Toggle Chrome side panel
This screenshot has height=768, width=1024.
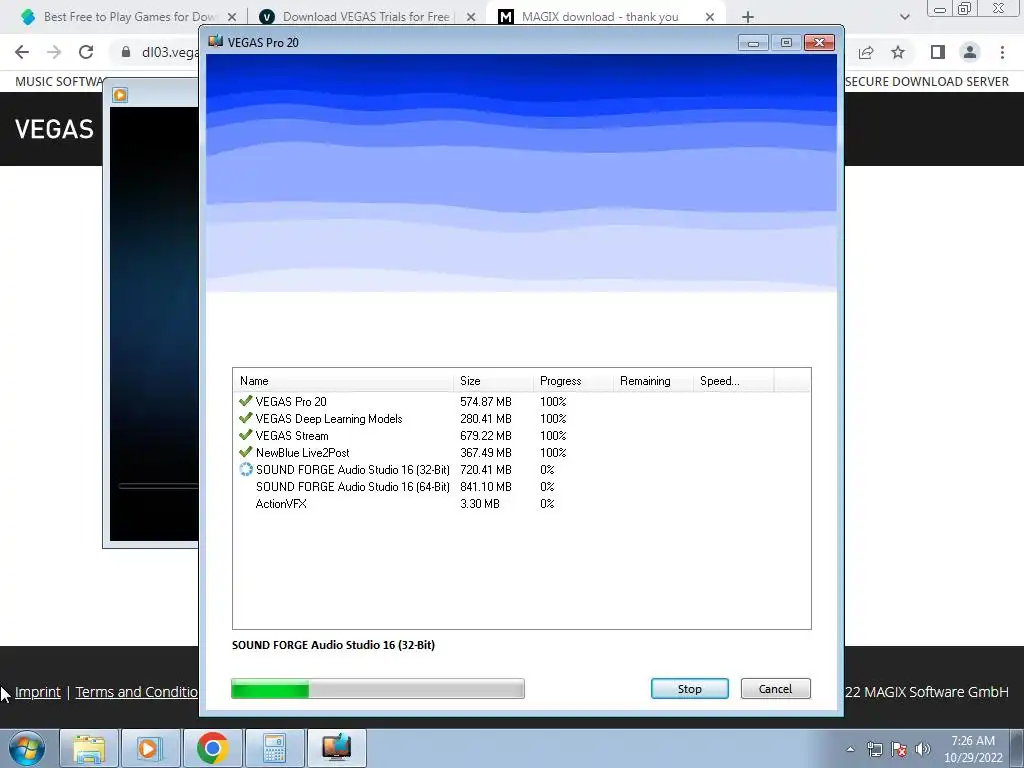(x=938, y=52)
